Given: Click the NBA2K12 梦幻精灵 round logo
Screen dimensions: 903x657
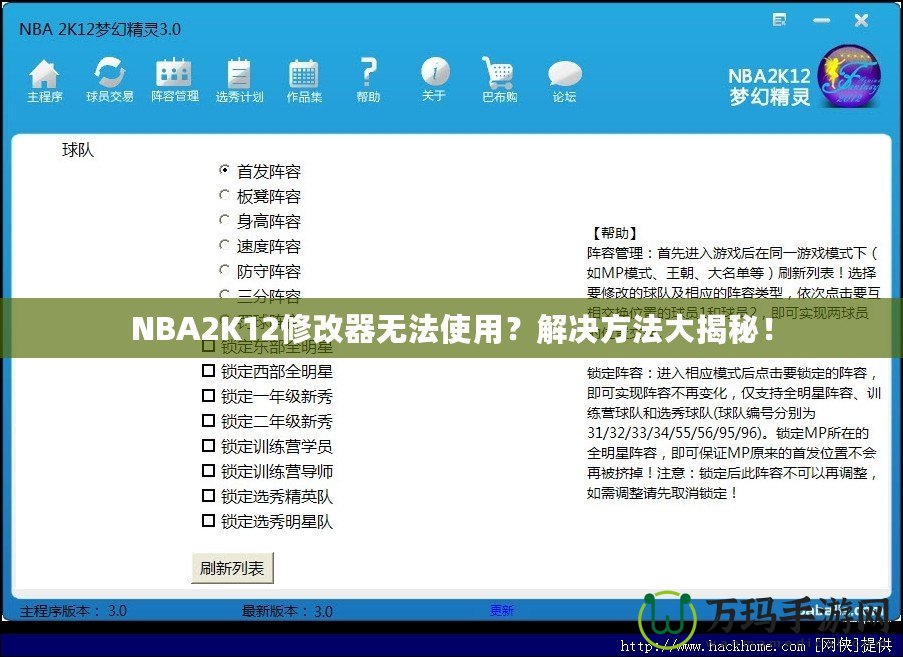Looking at the screenshot, I should click(x=849, y=77).
